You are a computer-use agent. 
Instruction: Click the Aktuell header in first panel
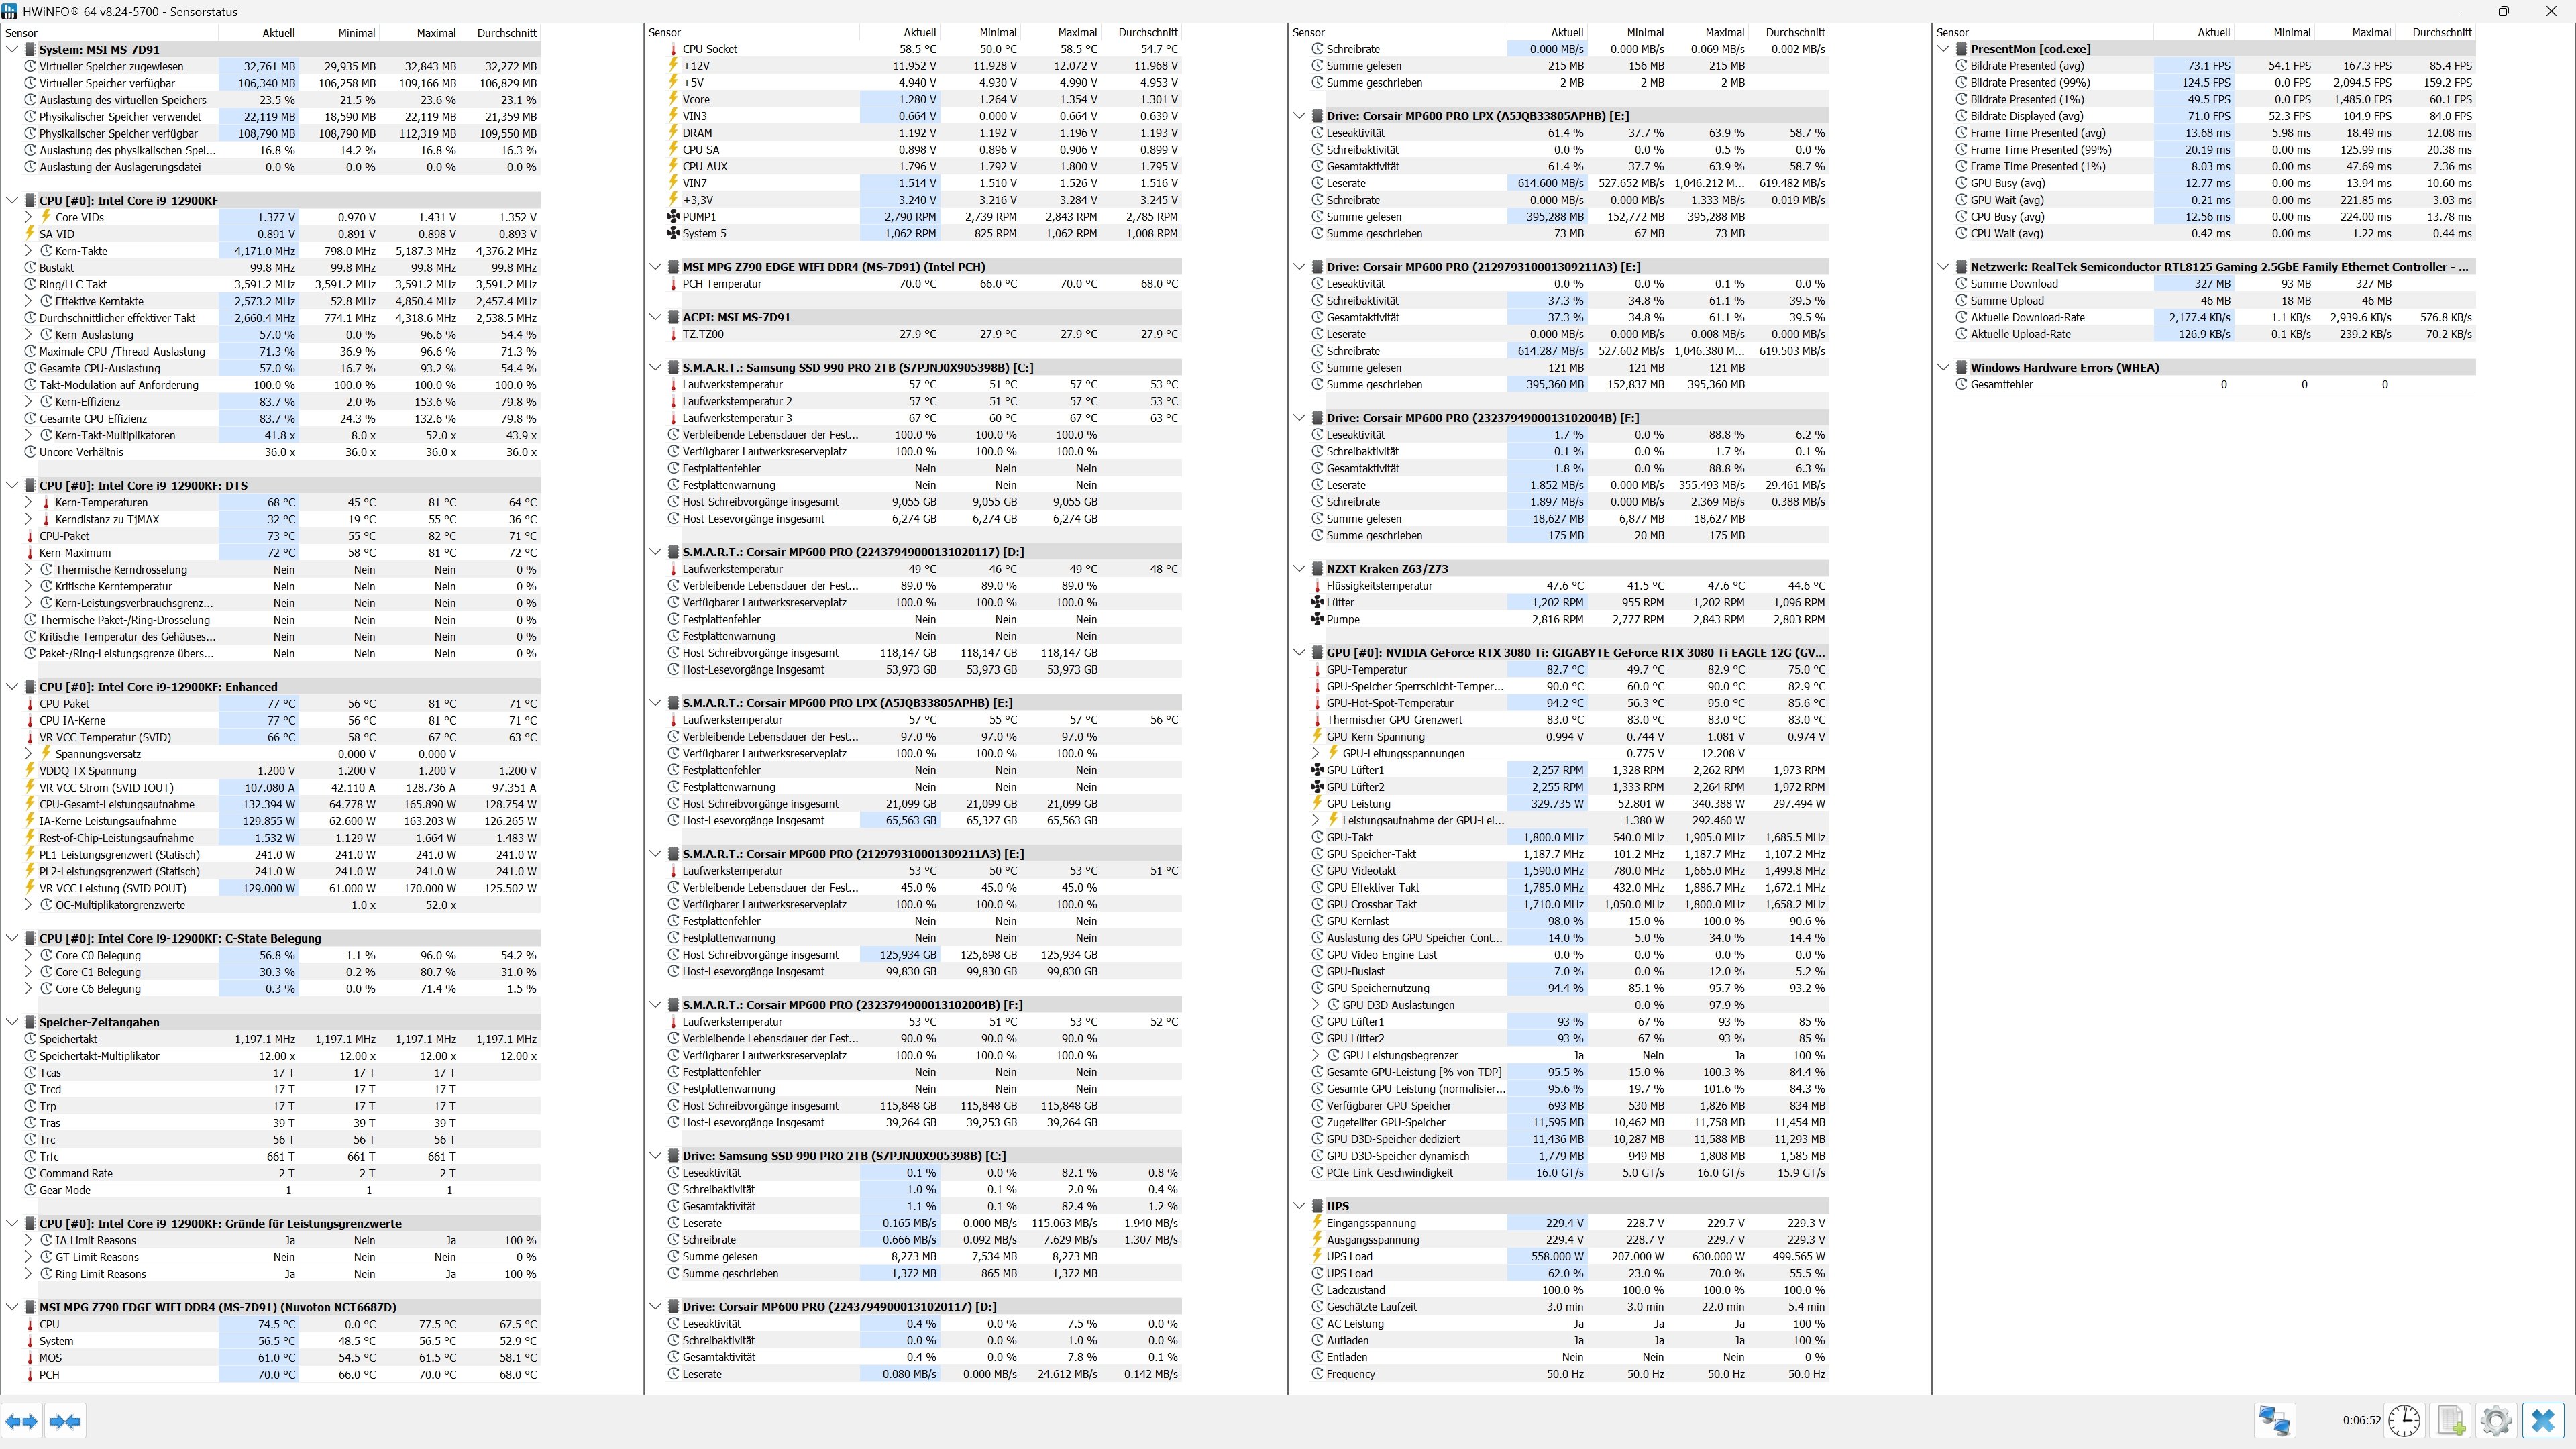[278, 32]
